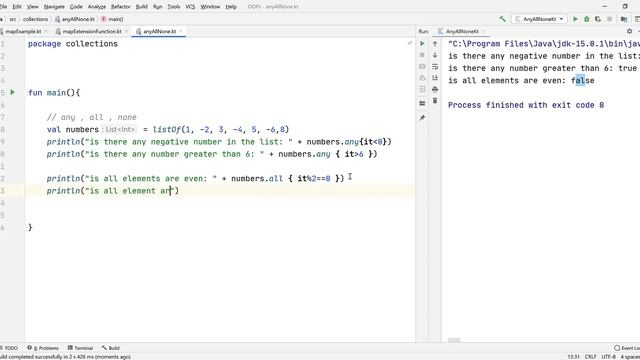
Task: Open the Run menu
Action: [x=158, y=7]
